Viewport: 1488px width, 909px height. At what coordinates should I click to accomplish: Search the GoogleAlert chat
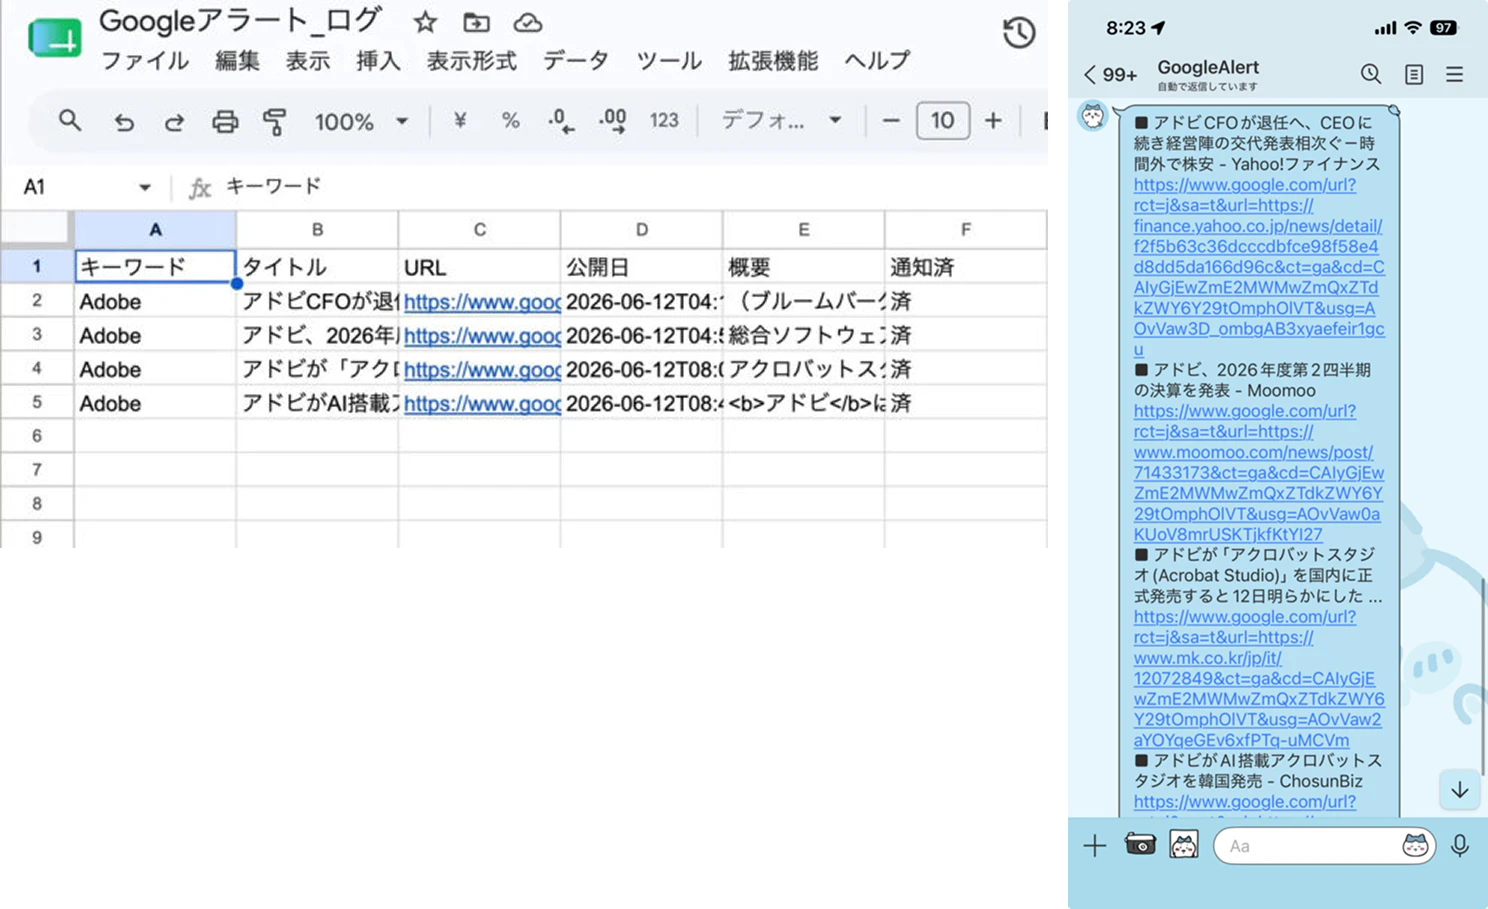coord(1370,74)
